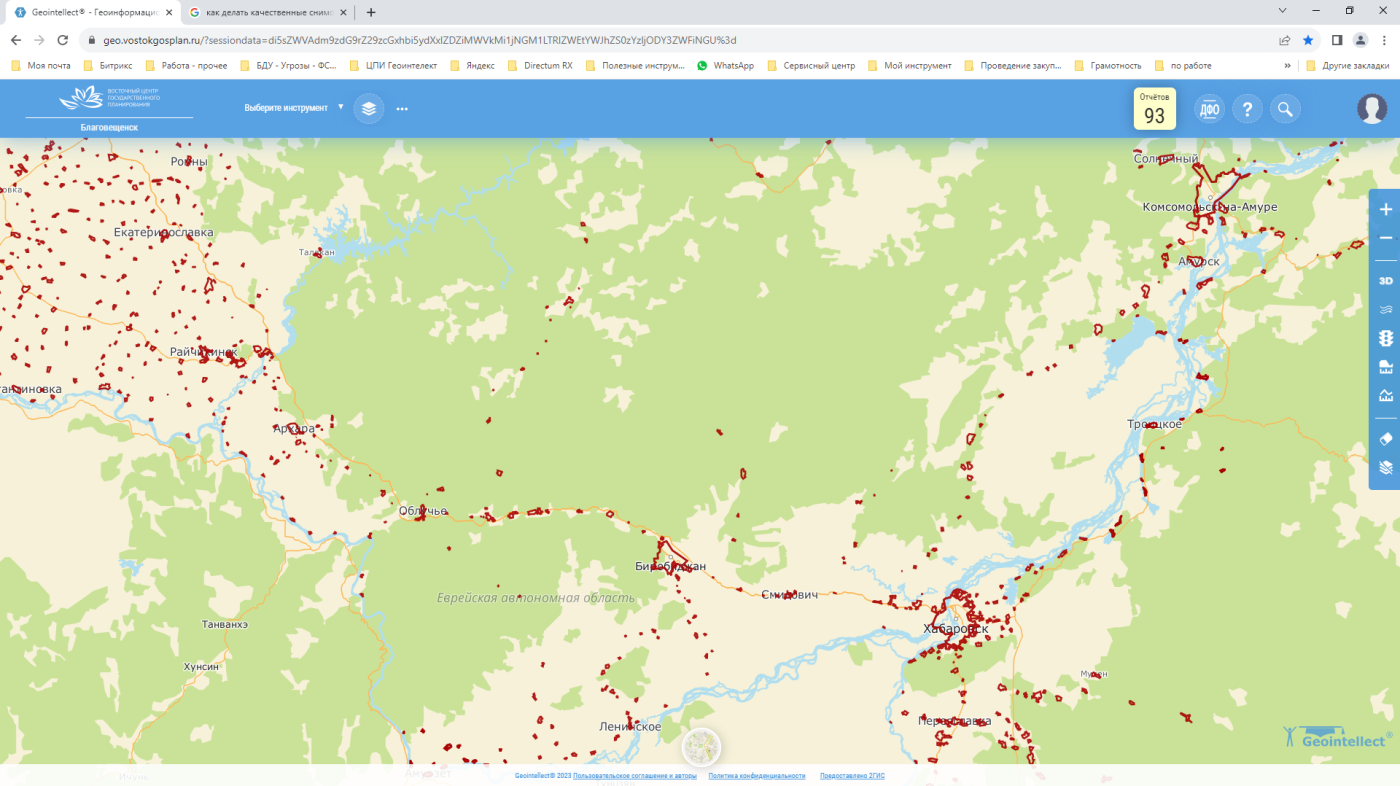Toggle the wind/waves layer icon
This screenshot has height=786, width=1400.
pos(1385,310)
